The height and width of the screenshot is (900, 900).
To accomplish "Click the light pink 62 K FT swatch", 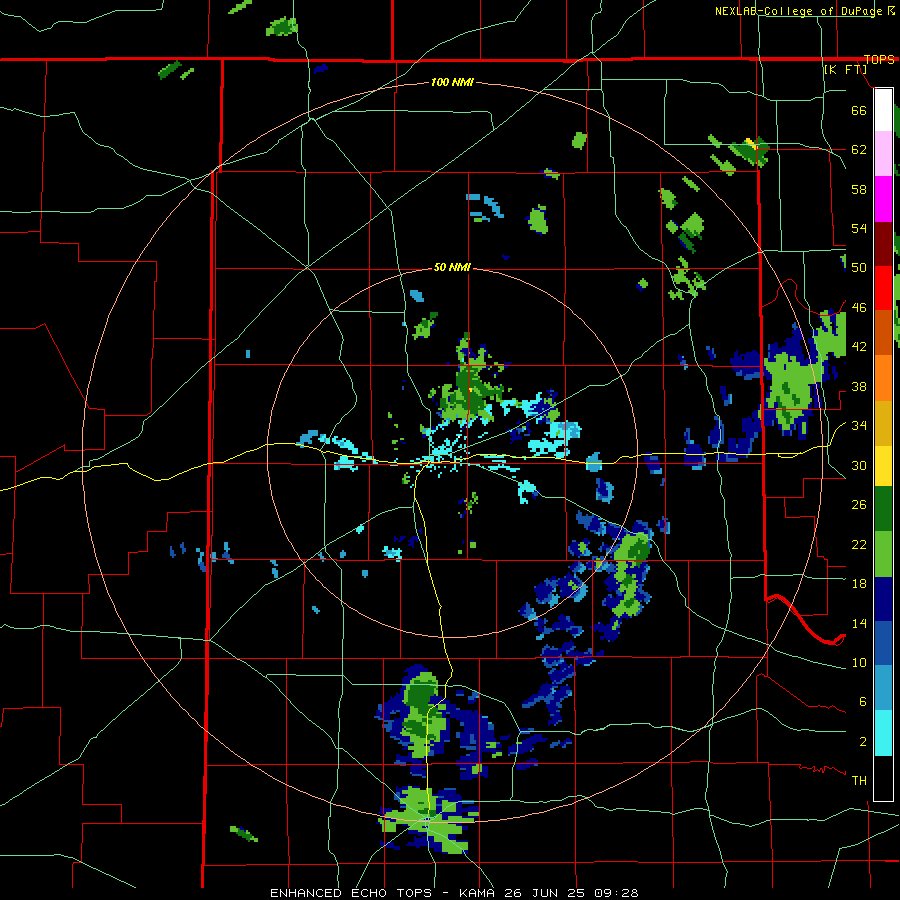I will tap(883, 153).
